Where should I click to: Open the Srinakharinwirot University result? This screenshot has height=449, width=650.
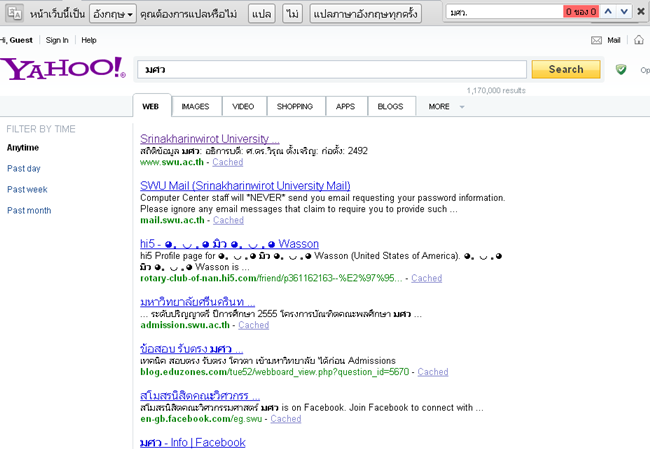point(210,139)
